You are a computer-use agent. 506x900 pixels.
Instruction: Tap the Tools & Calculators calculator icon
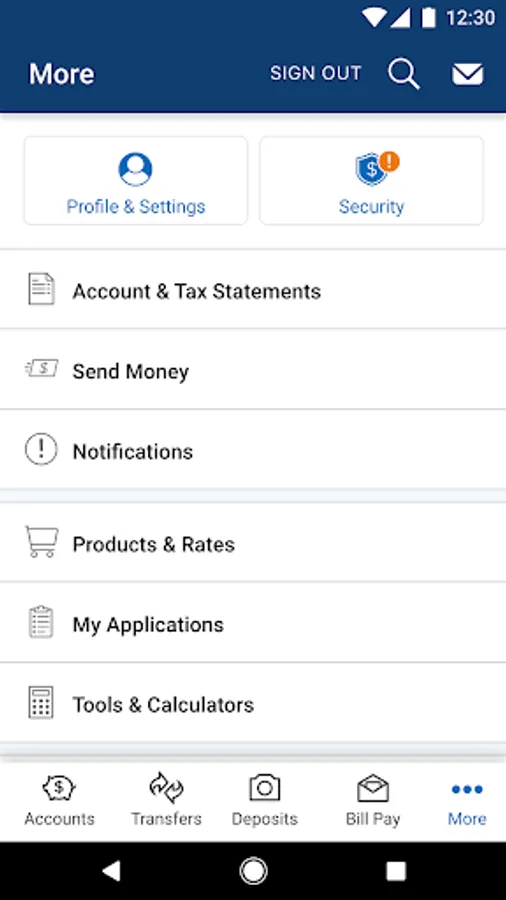pos(41,703)
